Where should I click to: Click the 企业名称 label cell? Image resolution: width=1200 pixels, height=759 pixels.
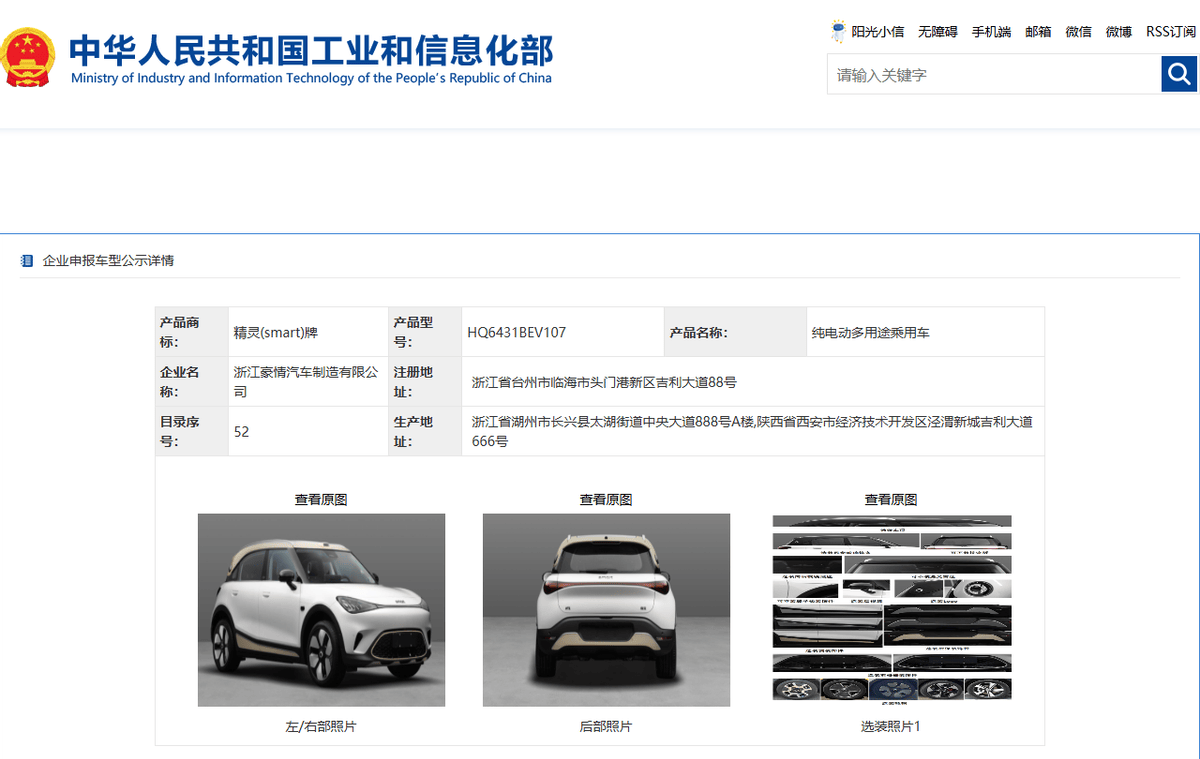coord(192,382)
